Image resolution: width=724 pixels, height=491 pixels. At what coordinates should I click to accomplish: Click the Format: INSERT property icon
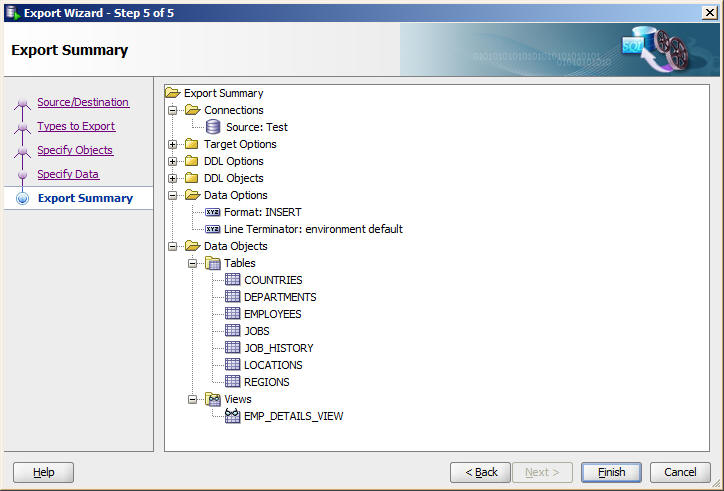click(212, 212)
